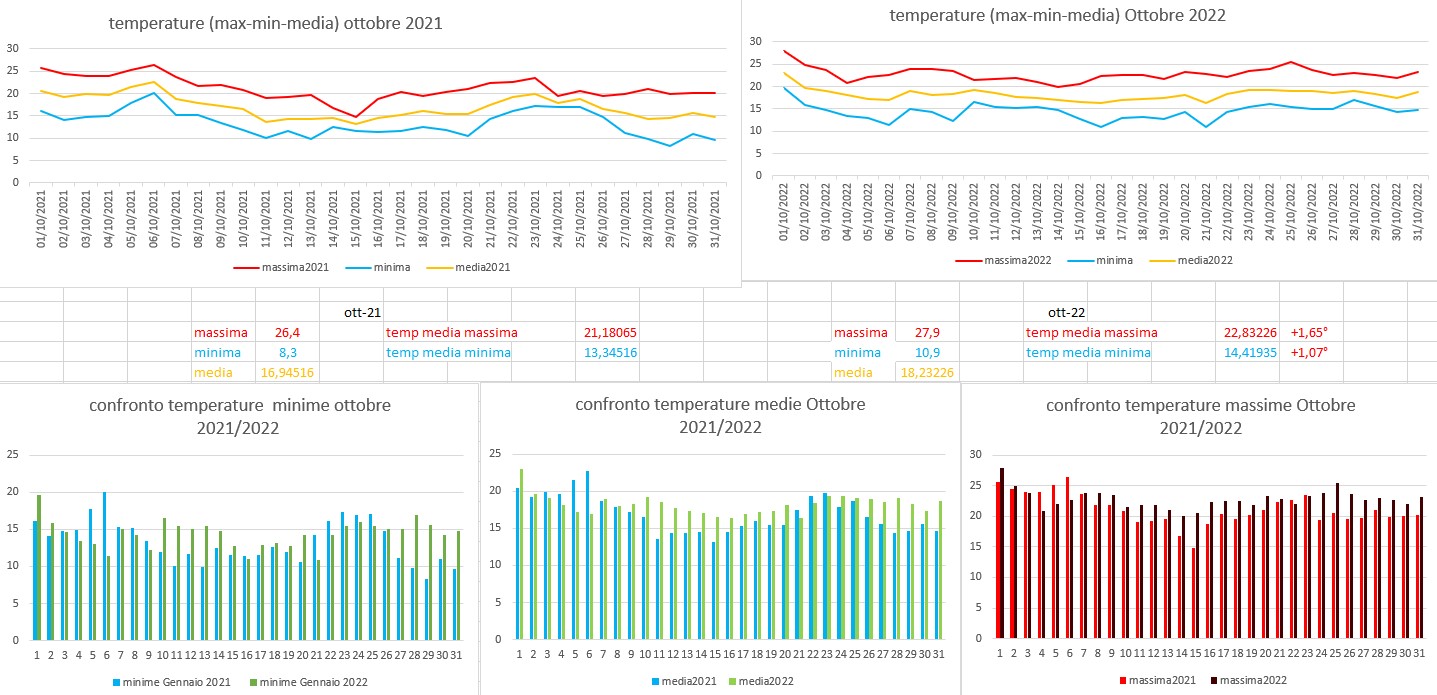
Task: Click the 'confronto temperature medie Ottobre 2021/2022' title
Action: pyautogui.click(x=720, y=416)
